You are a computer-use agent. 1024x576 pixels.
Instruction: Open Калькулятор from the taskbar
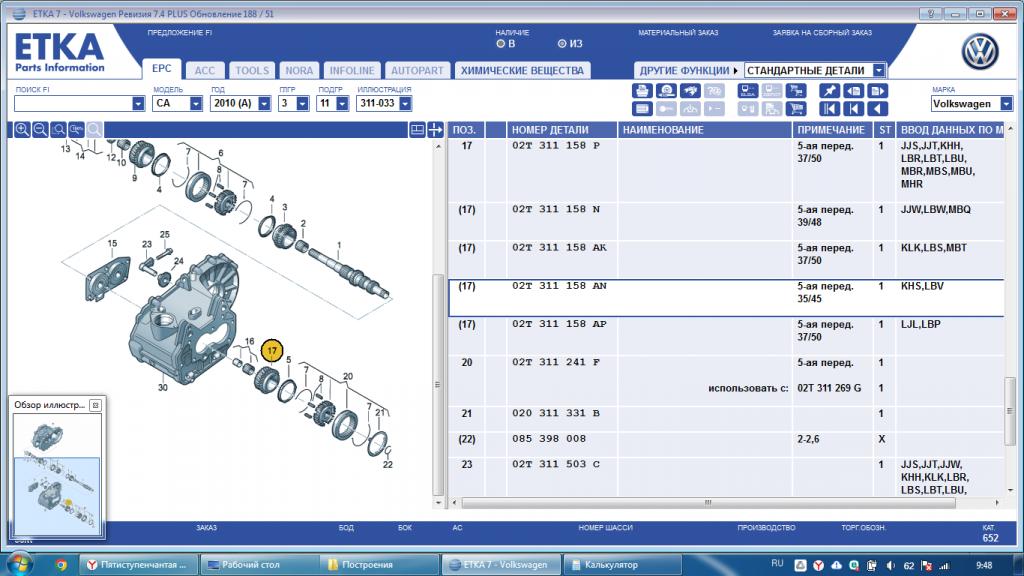623,565
